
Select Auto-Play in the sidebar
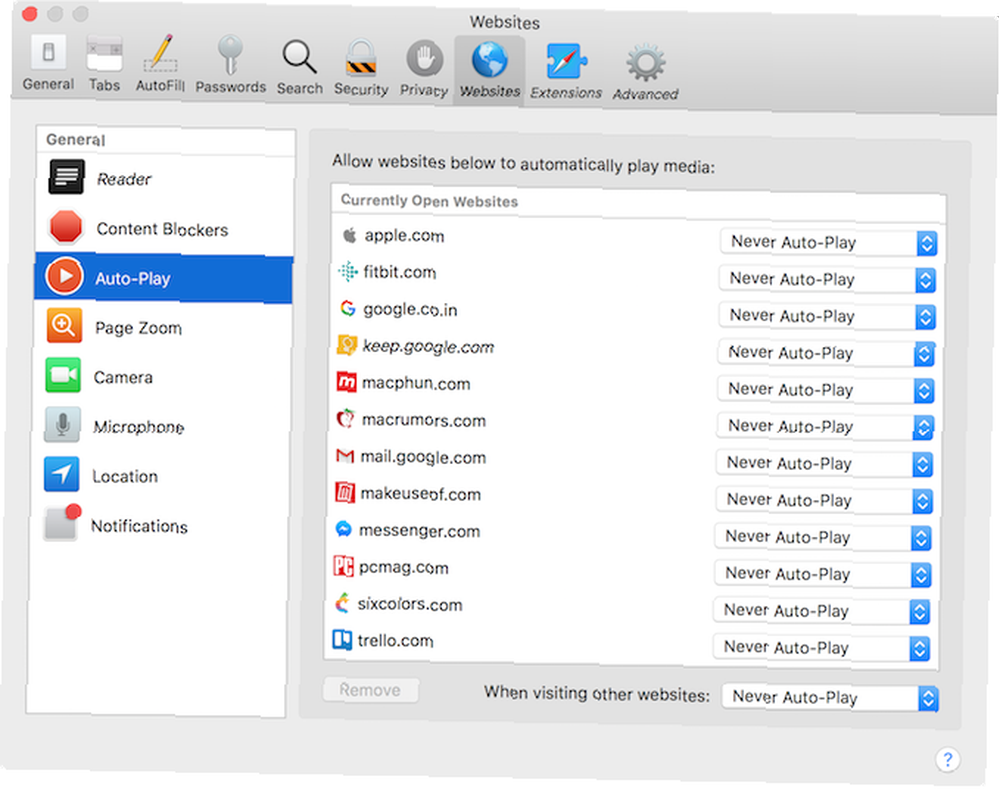point(164,278)
